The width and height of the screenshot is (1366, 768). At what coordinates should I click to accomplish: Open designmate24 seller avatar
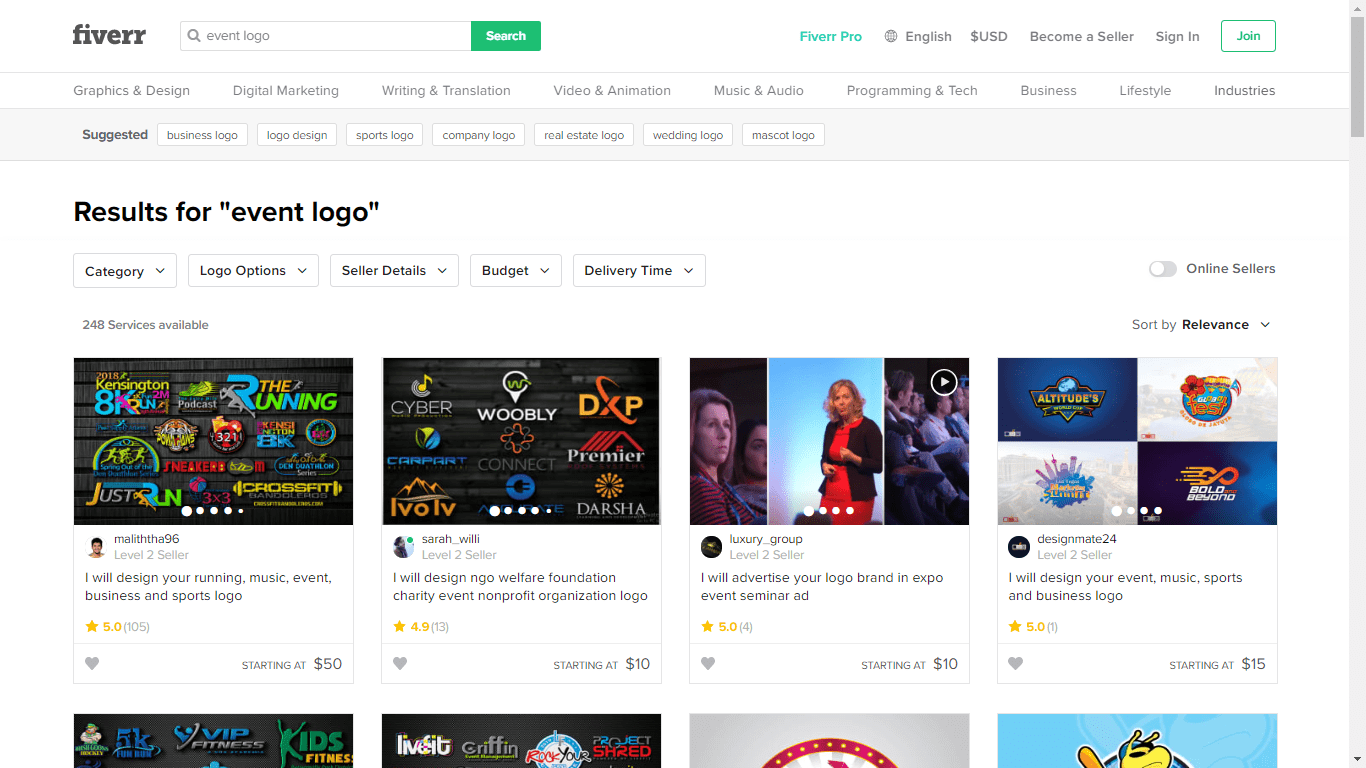[x=1019, y=547]
